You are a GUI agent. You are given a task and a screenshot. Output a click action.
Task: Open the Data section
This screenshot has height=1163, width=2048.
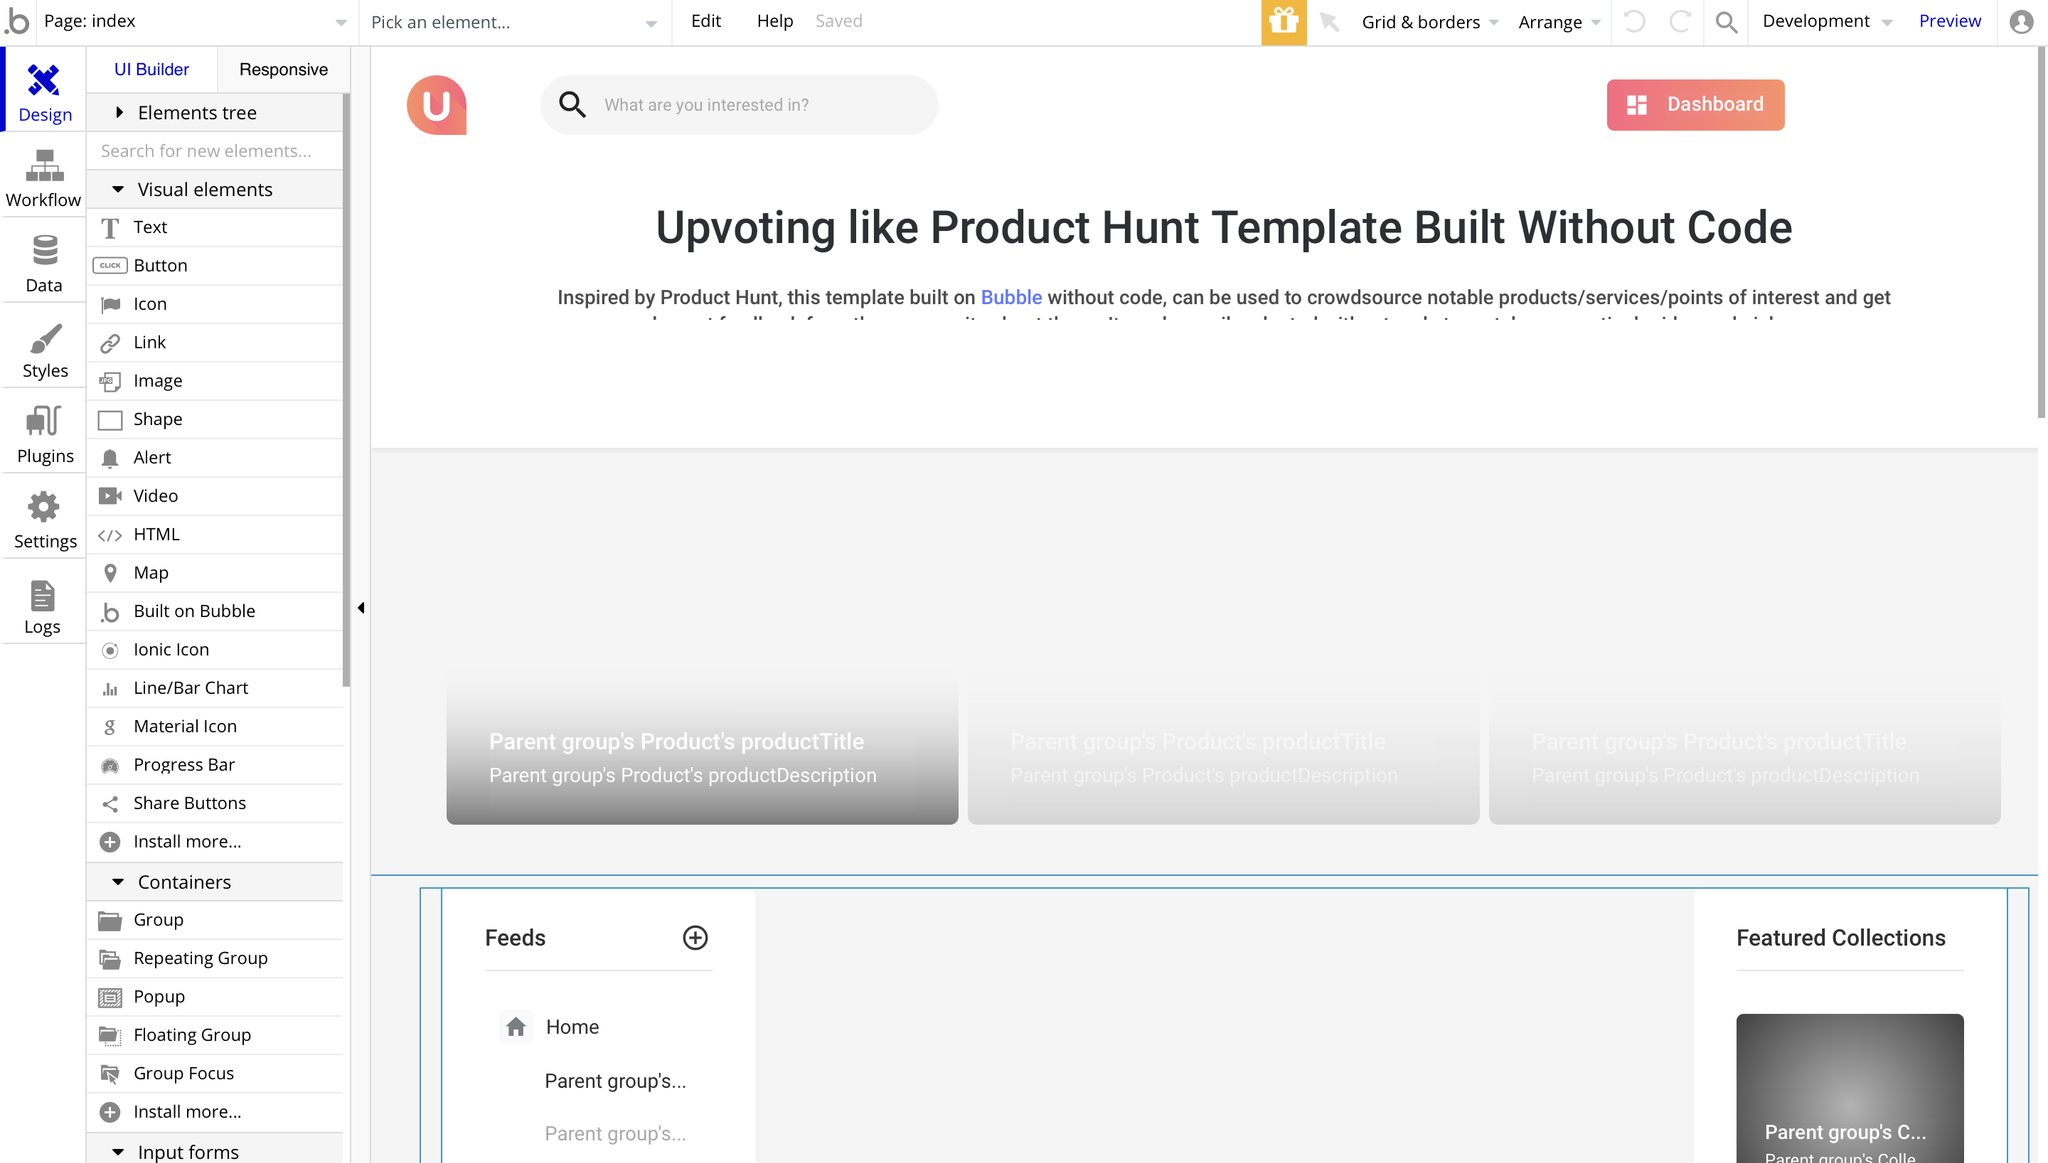(x=43, y=264)
